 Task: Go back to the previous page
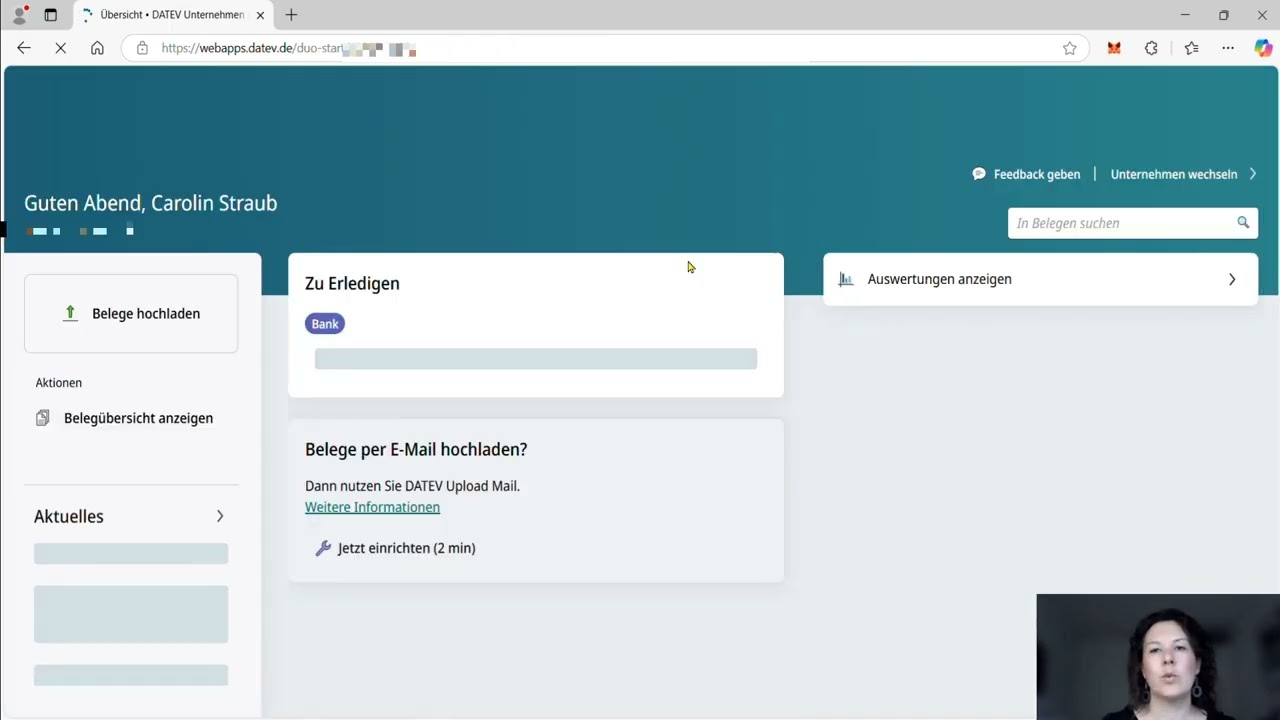24,48
